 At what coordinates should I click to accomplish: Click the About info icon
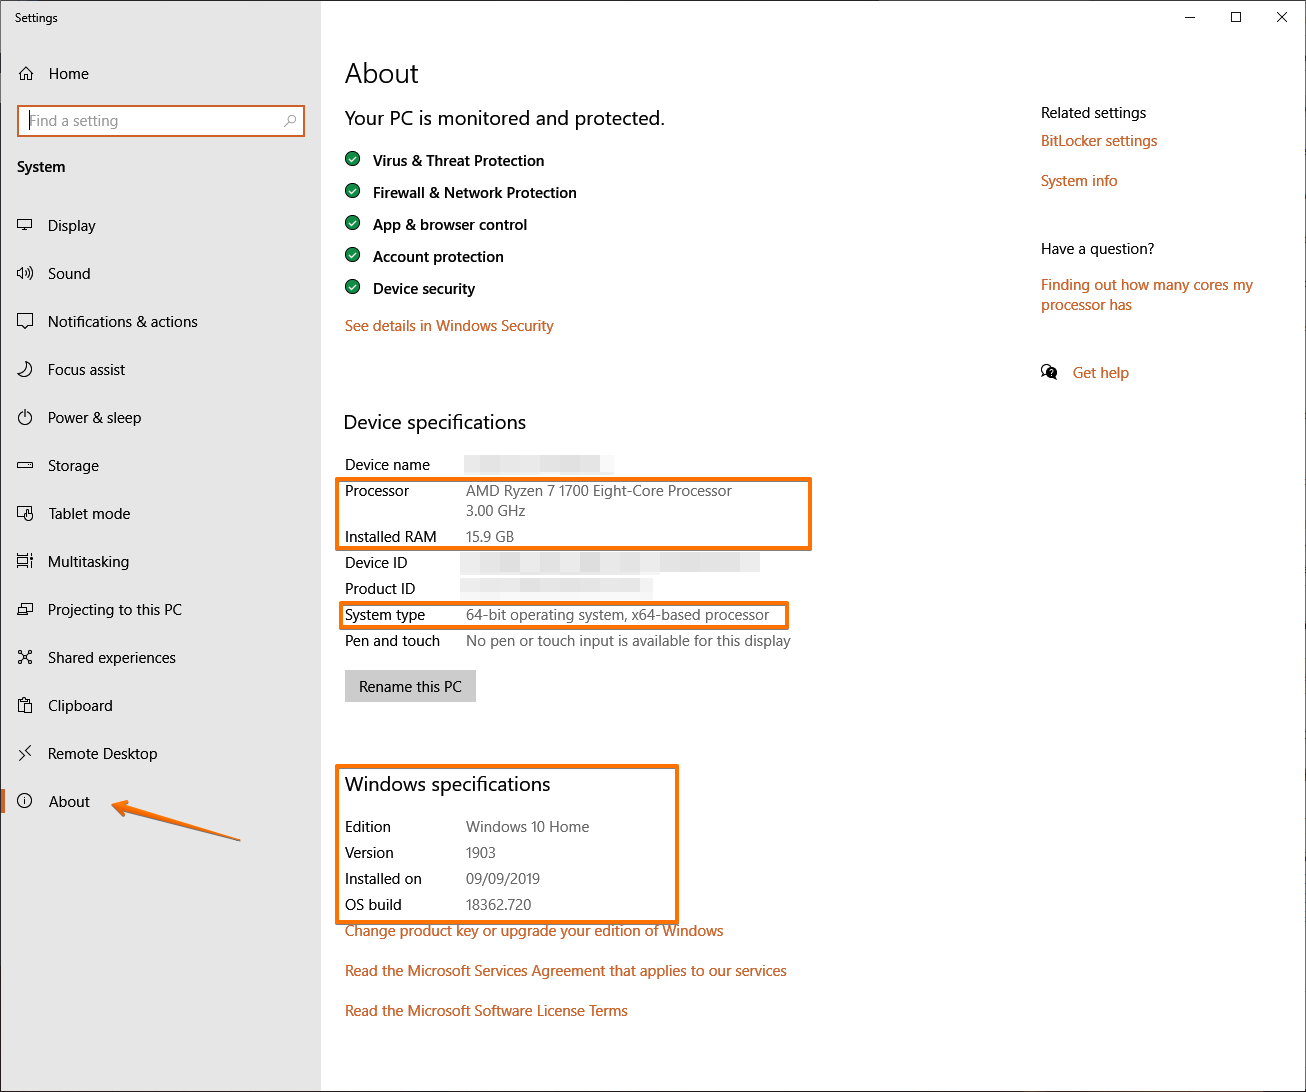pyautogui.click(x=25, y=802)
